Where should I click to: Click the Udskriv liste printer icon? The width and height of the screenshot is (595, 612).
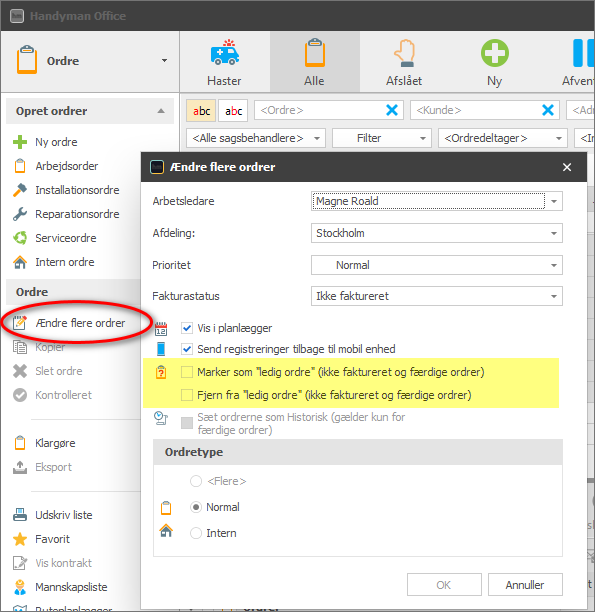pyautogui.click(x=20, y=515)
